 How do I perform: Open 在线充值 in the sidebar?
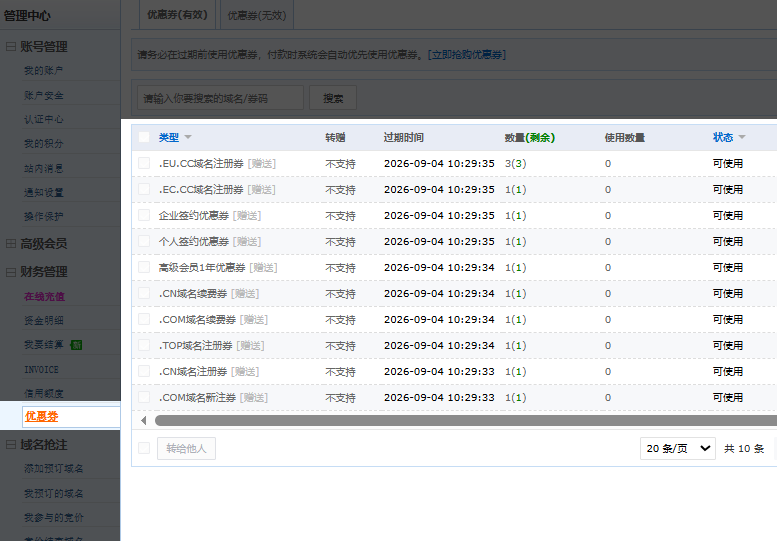pyautogui.click(x=45, y=296)
